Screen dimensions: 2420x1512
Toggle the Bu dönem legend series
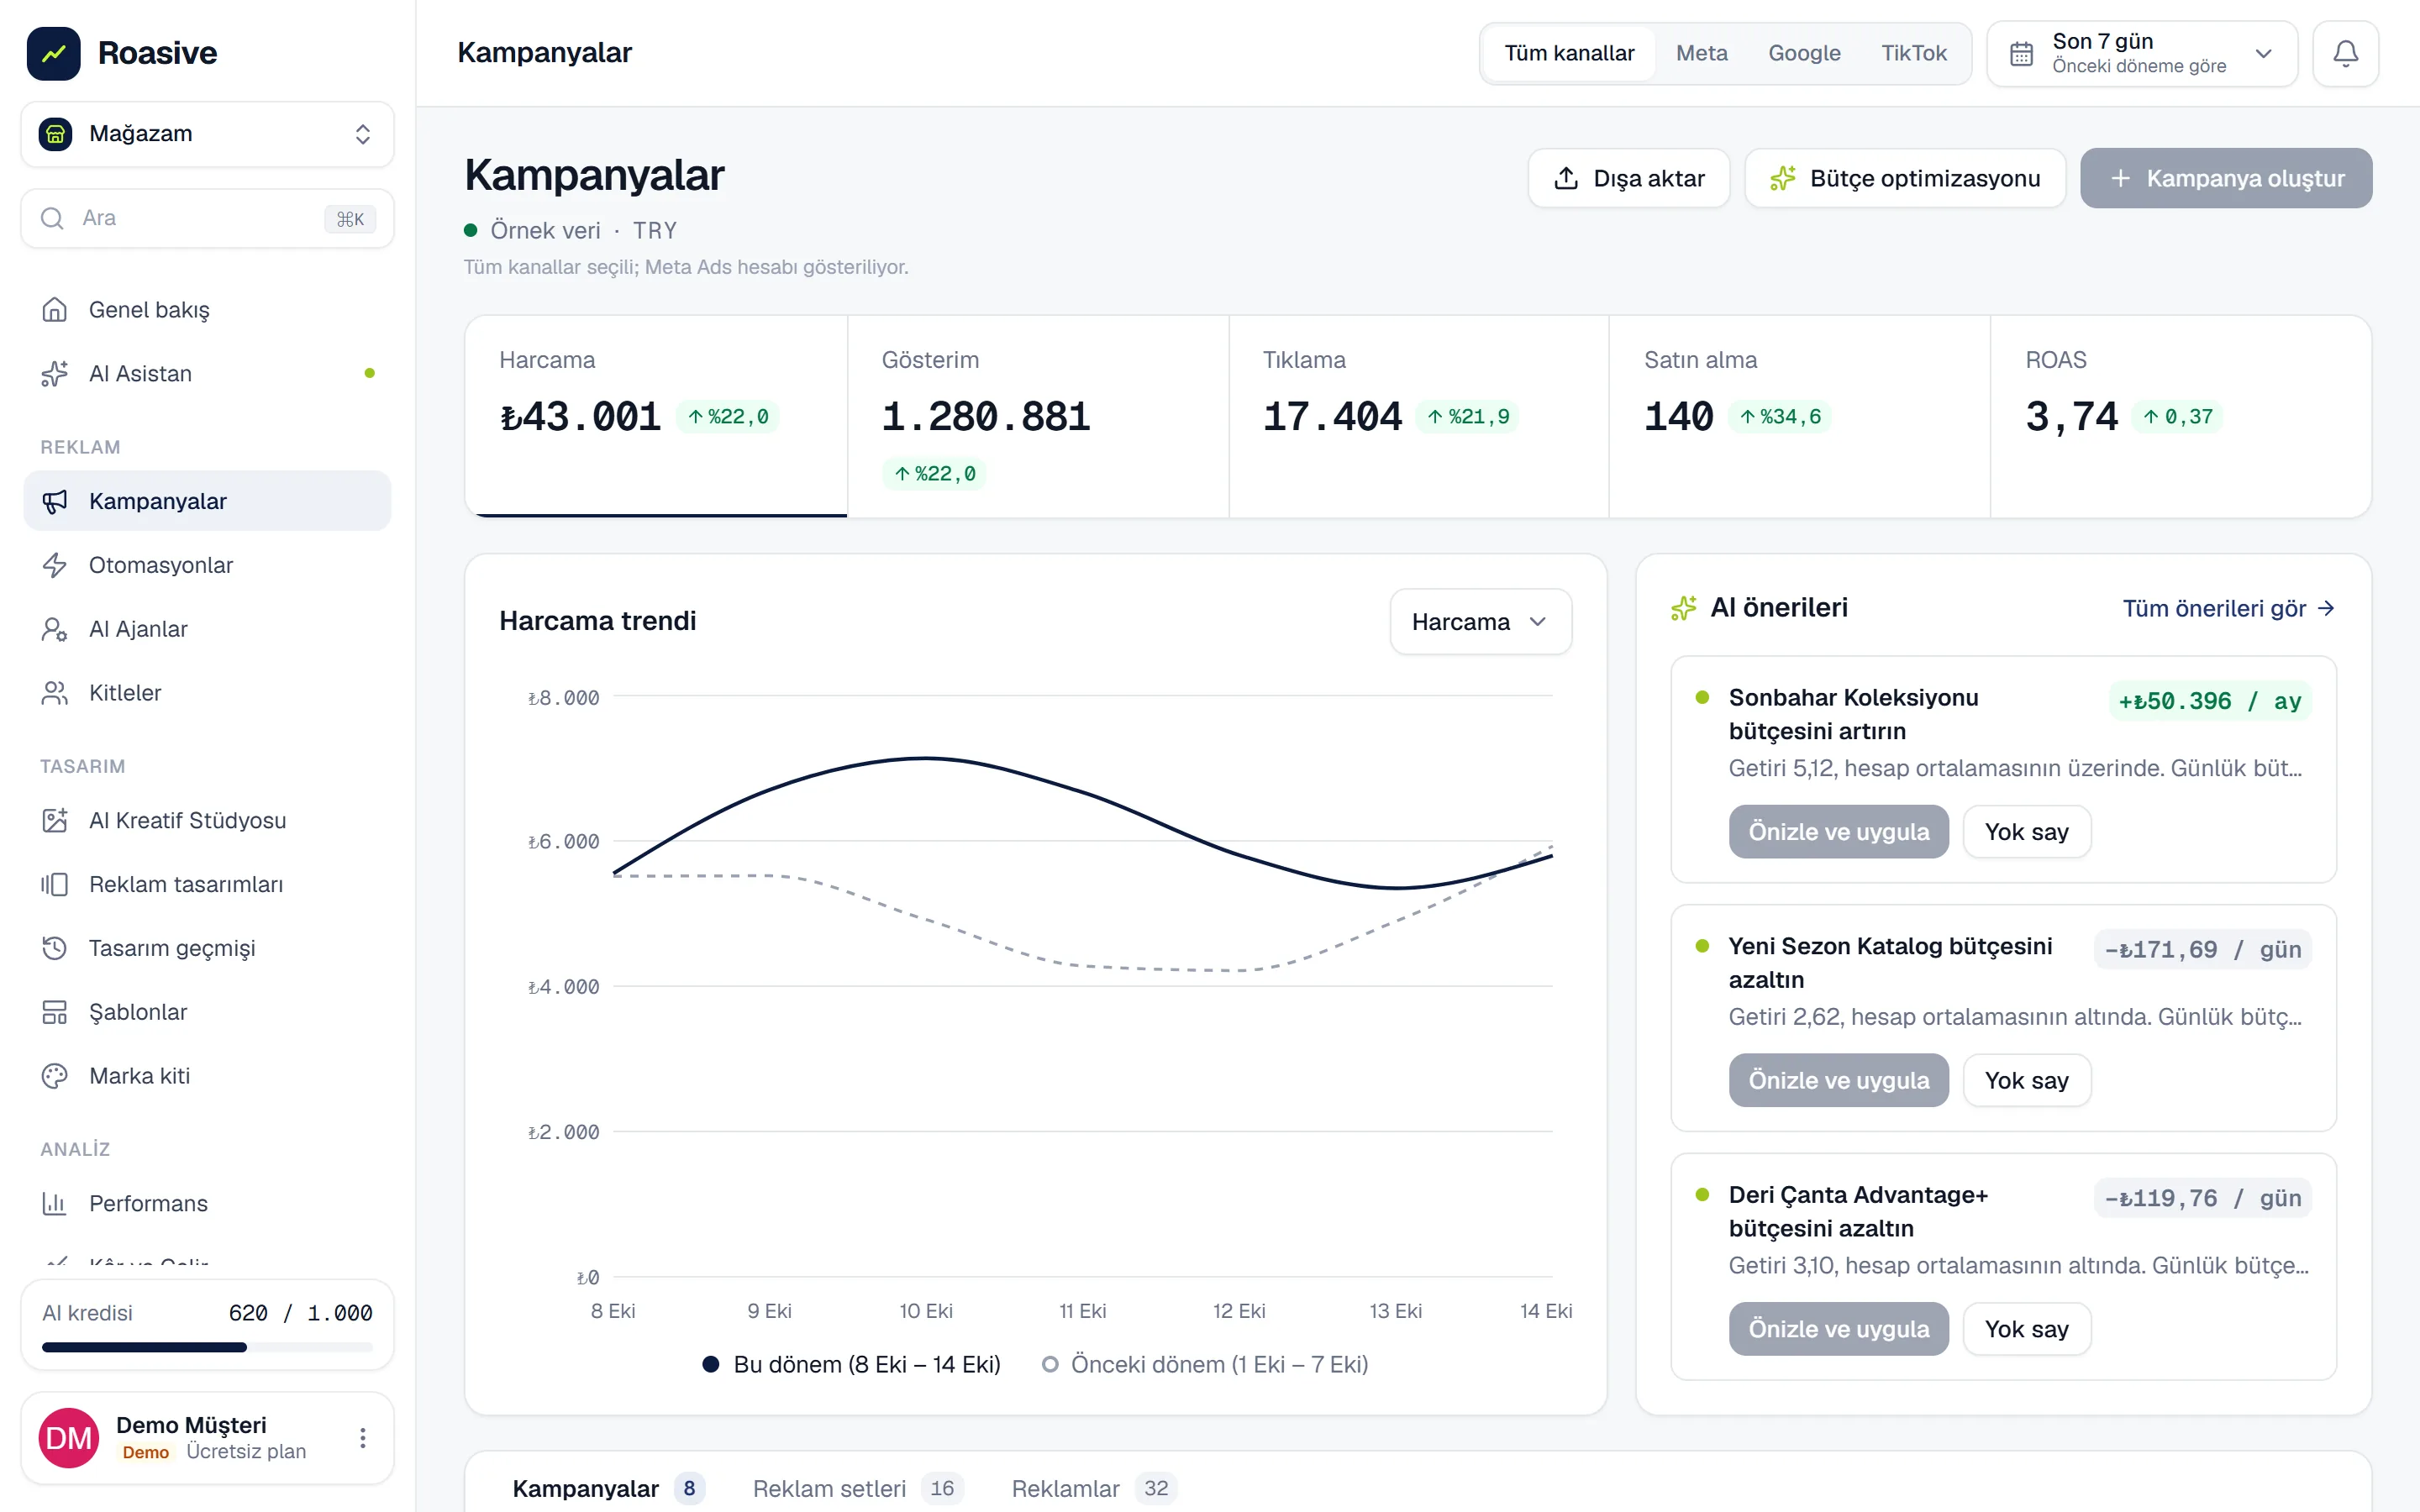[852, 1364]
